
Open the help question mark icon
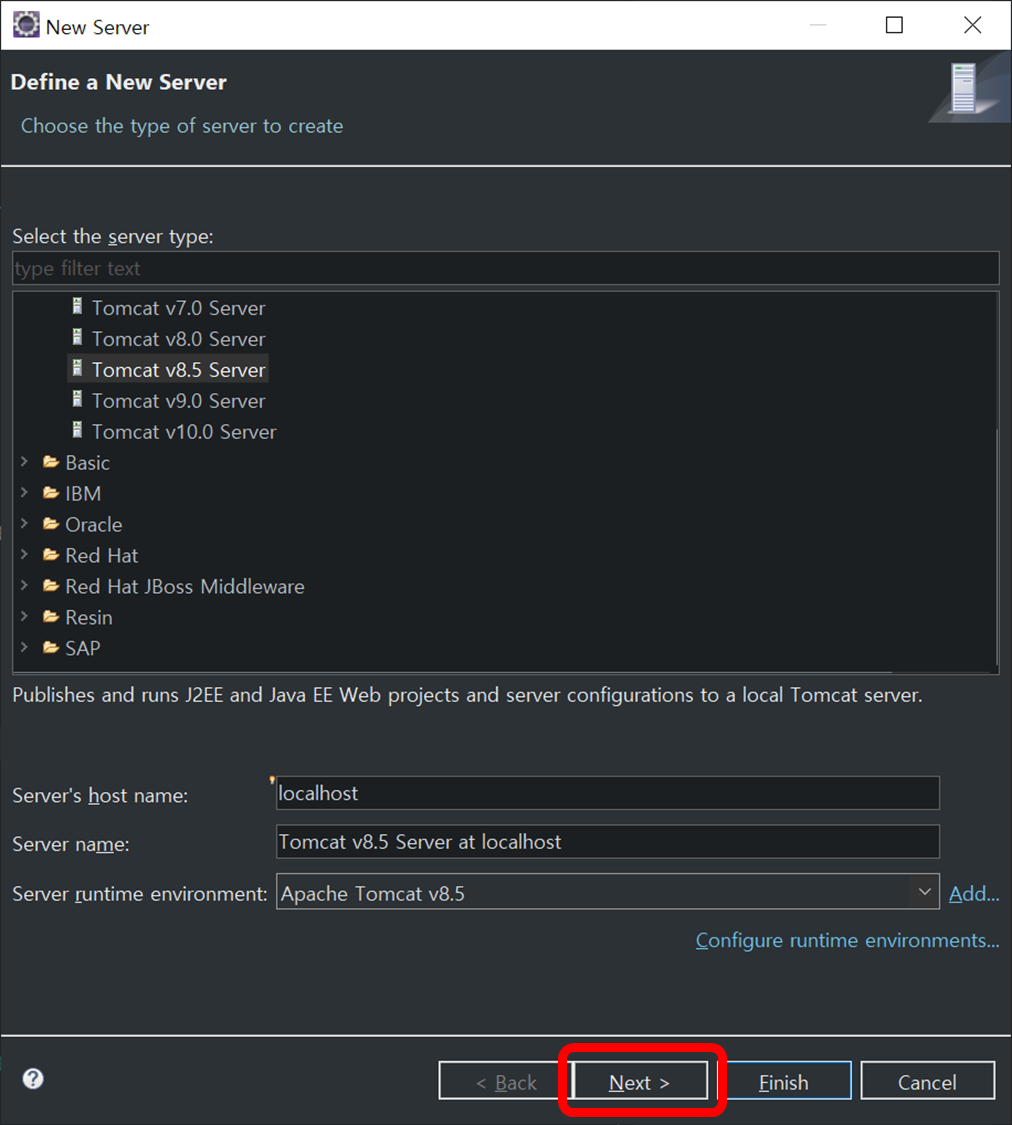[x=33, y=1078]
